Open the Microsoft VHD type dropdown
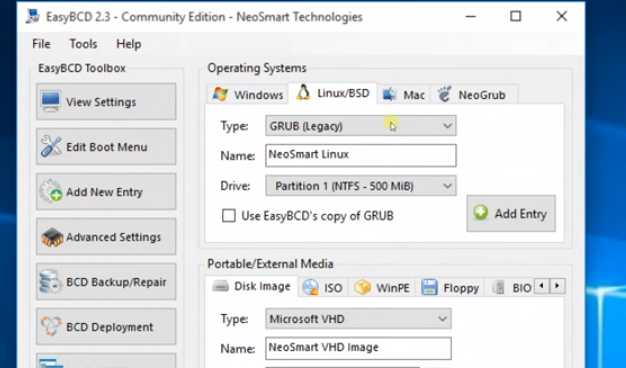The height and width of the screenshot is (368, 626). click(358, 319)
